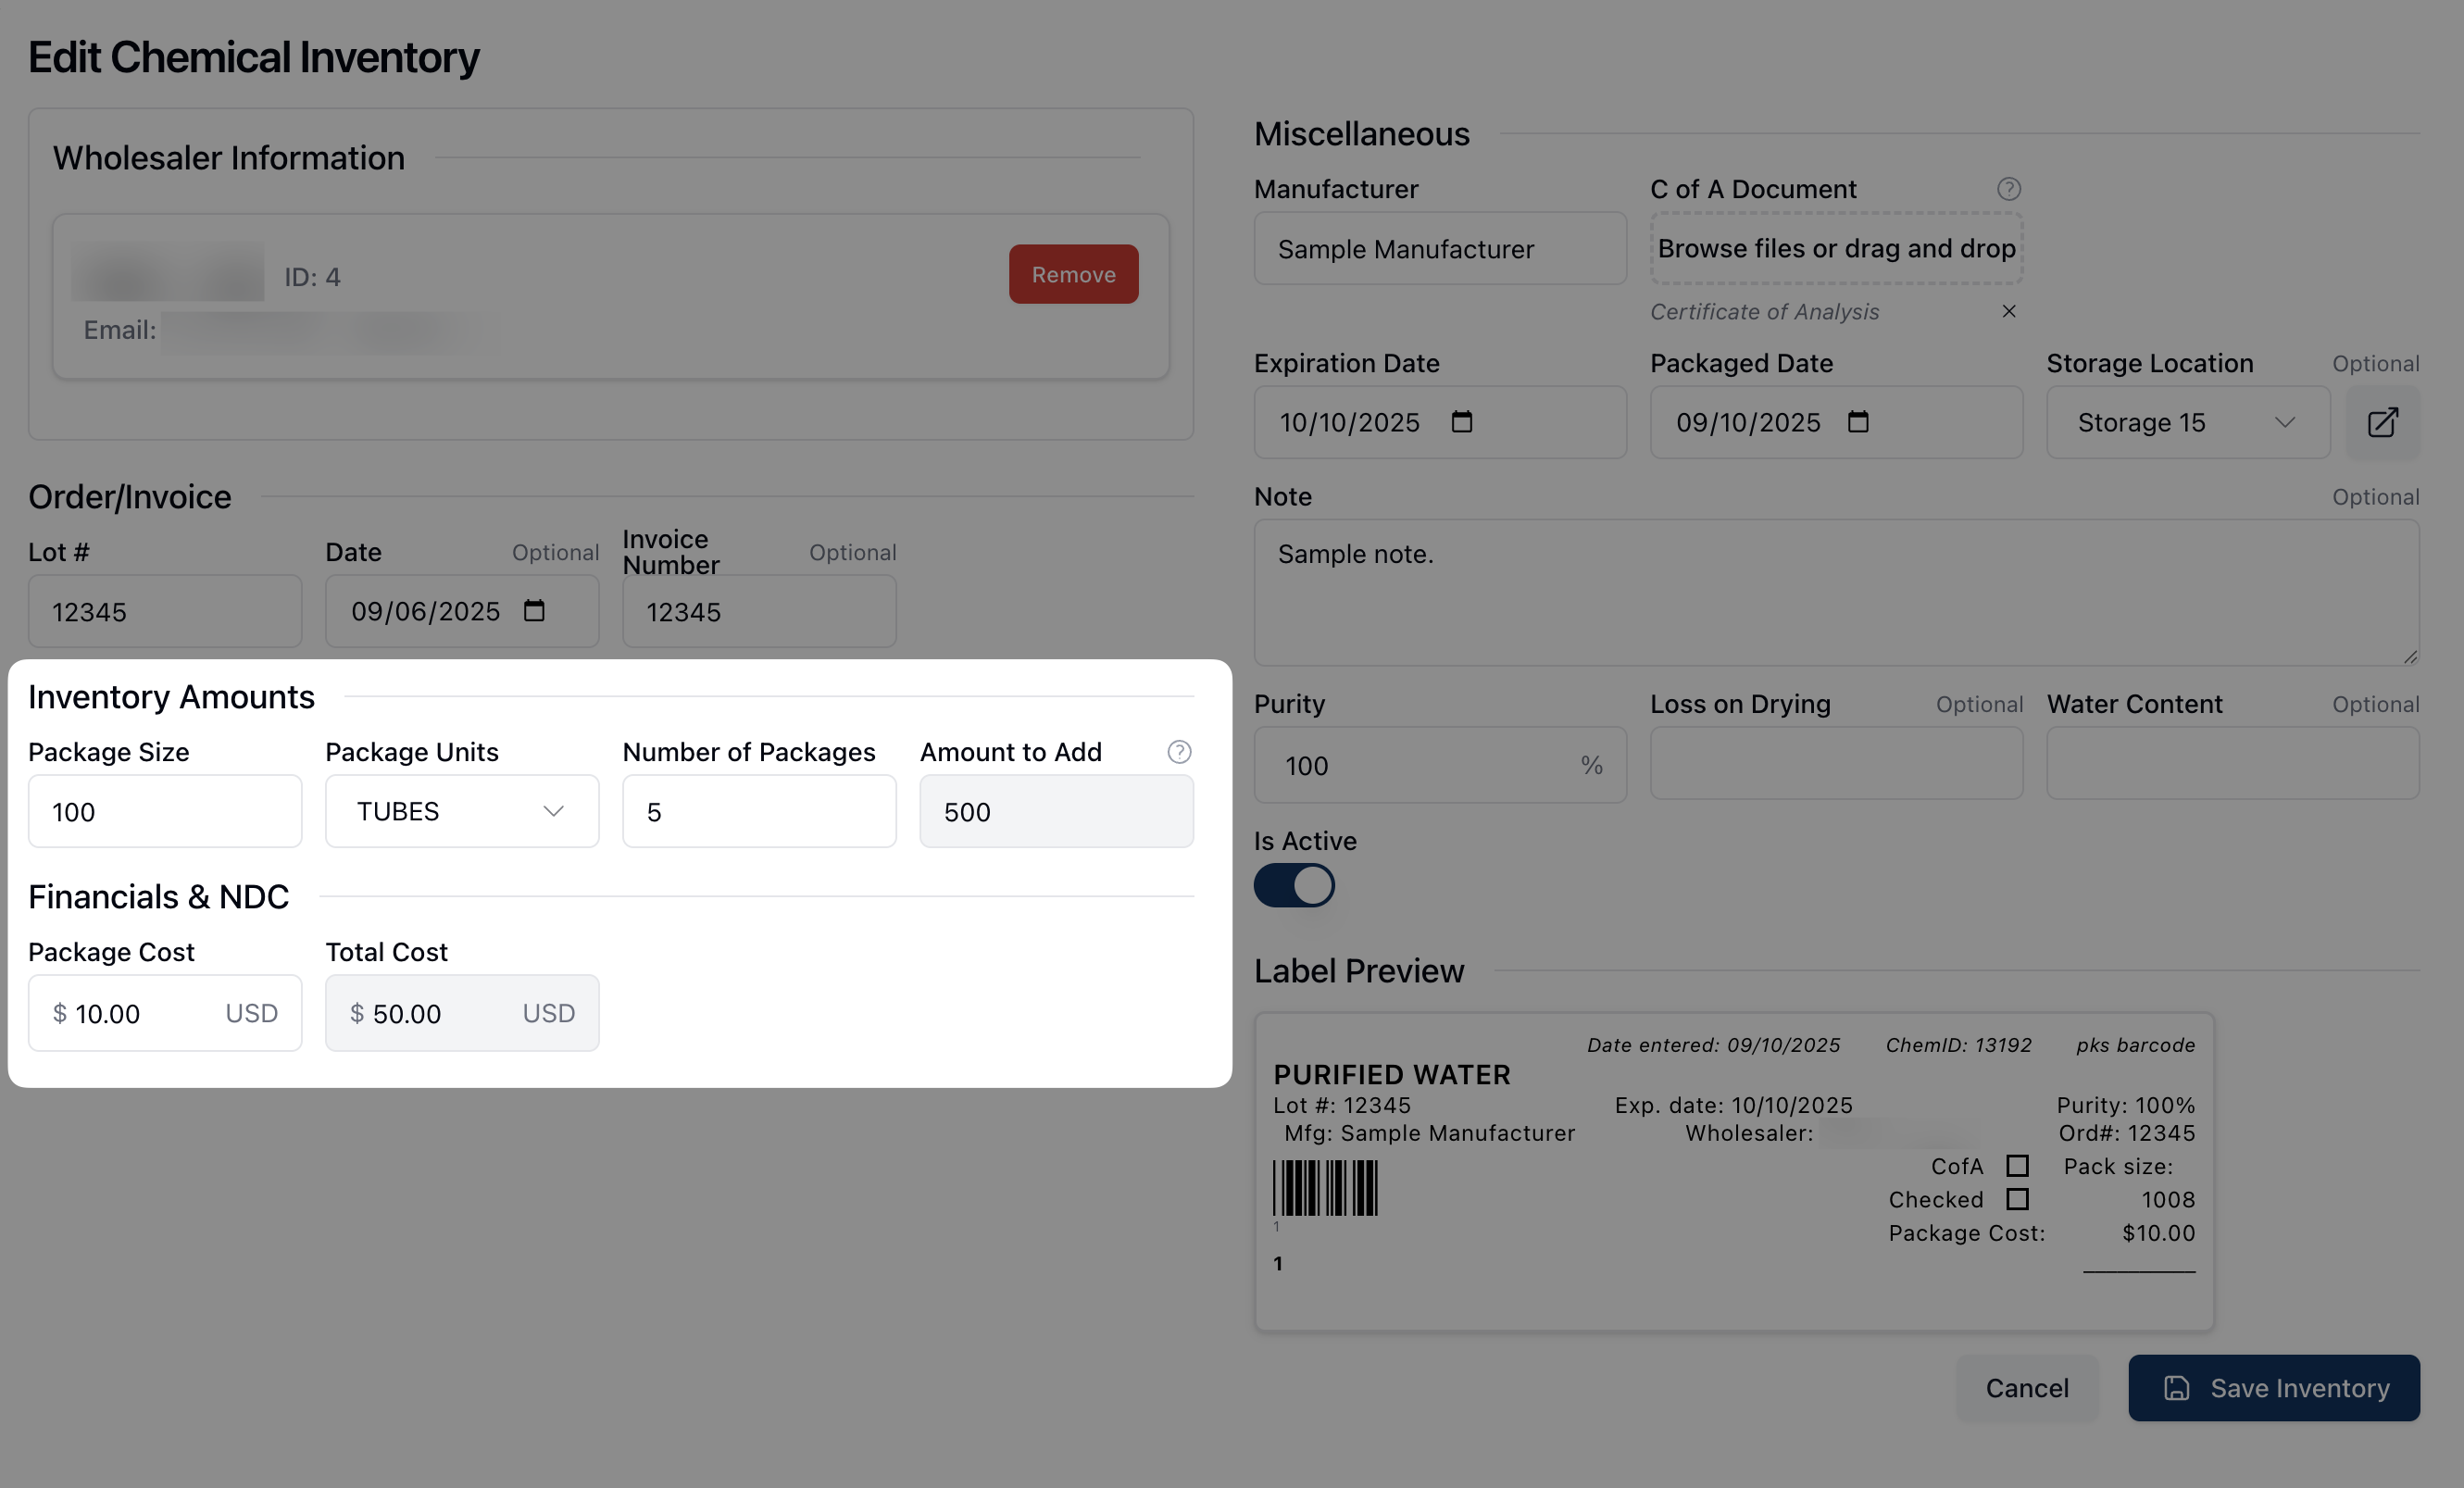Screen dimensions: 2464x1488
Task: Open the Packaged Date calendar picker
Action: [x=1857, y=422]
